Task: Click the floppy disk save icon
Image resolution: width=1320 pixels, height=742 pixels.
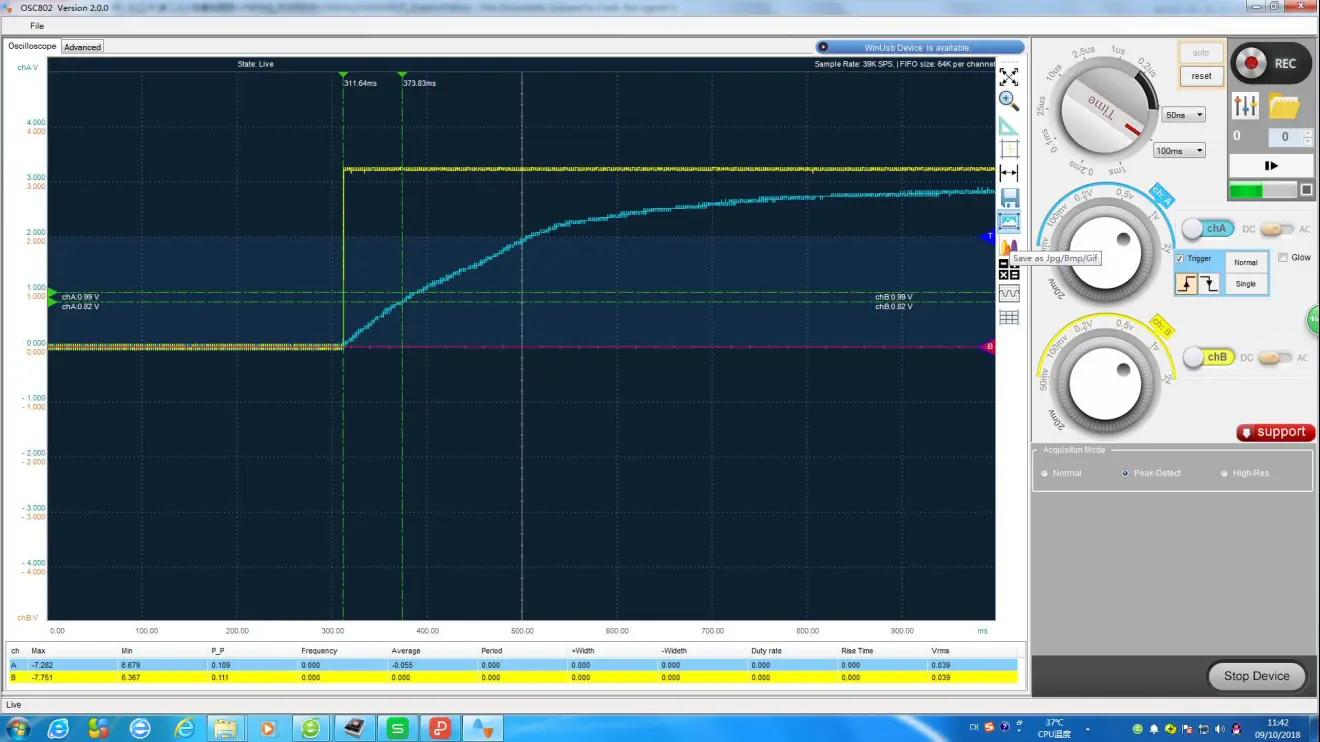Action: pos(1009,198)
